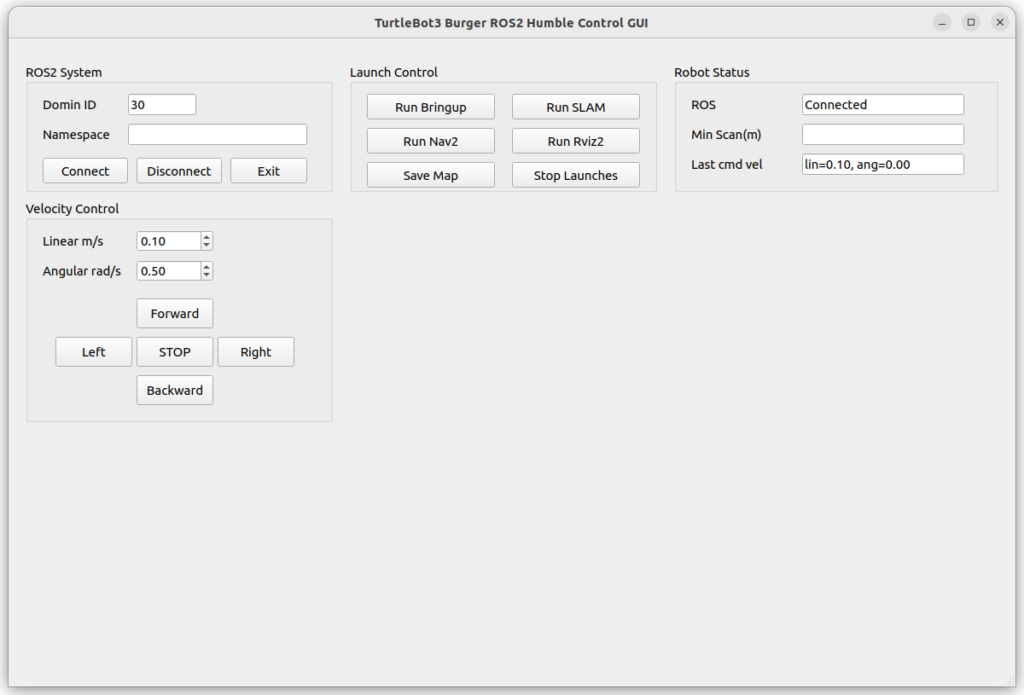This screenshot has width=1024, height=695.
Task: Launch Run Nav2
Action: click(430, 141)
